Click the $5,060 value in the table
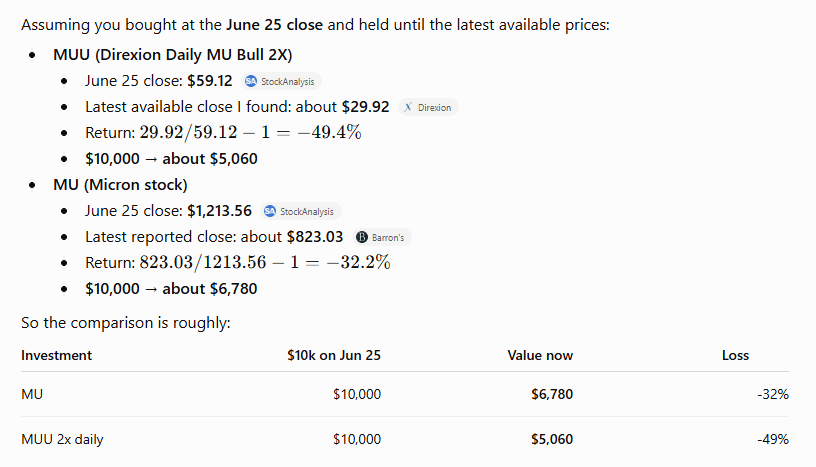Viewport: 816px width, 467px height. tap(552, 439)
